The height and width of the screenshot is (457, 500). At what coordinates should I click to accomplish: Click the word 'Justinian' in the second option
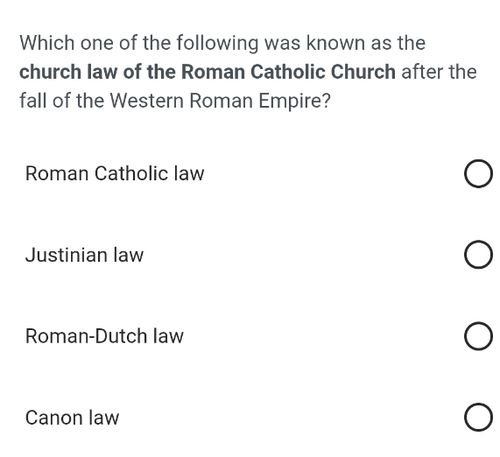[66, 255]
